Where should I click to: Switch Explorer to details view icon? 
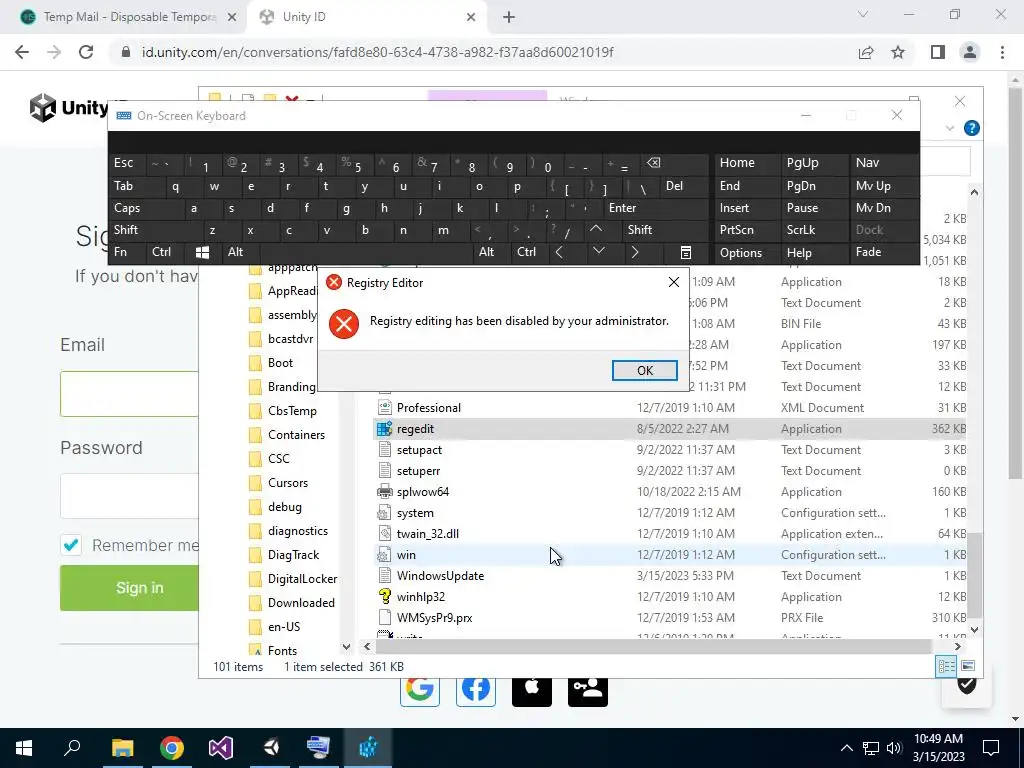(946, 666)
